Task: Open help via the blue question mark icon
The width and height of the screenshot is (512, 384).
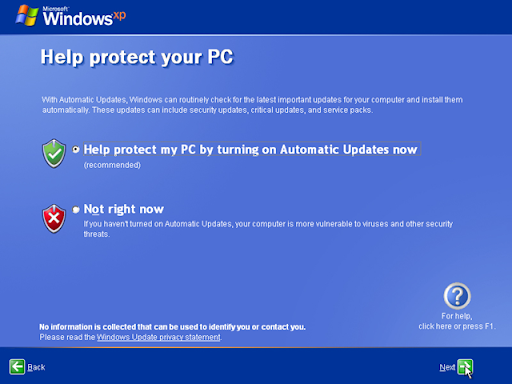Action: [457, 296]
